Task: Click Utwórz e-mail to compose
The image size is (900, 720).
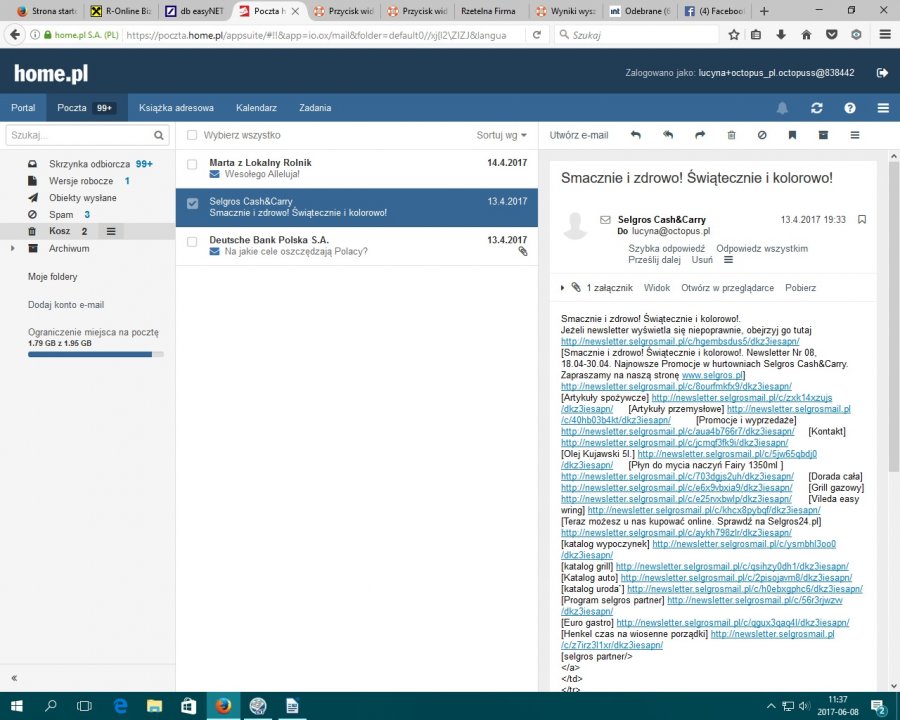Action: coord(579,136)
